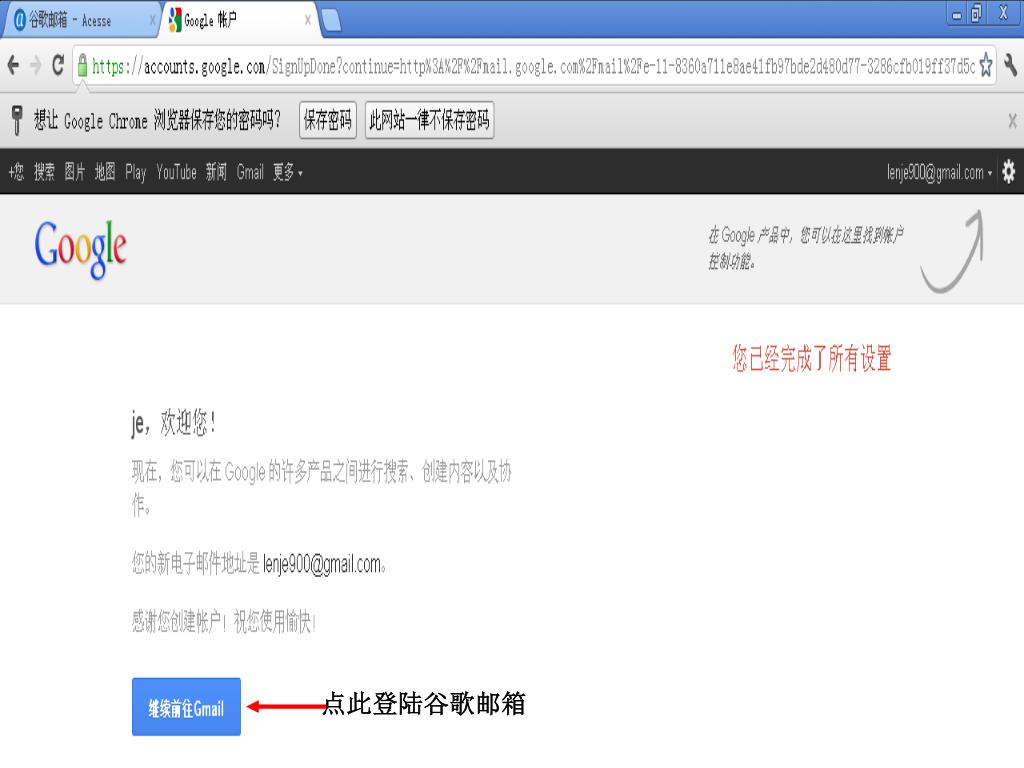Click 此网站一律不保存密码 button
Image resolution: width=1024 pixels, height=768 pixels.
click(429, 120)
